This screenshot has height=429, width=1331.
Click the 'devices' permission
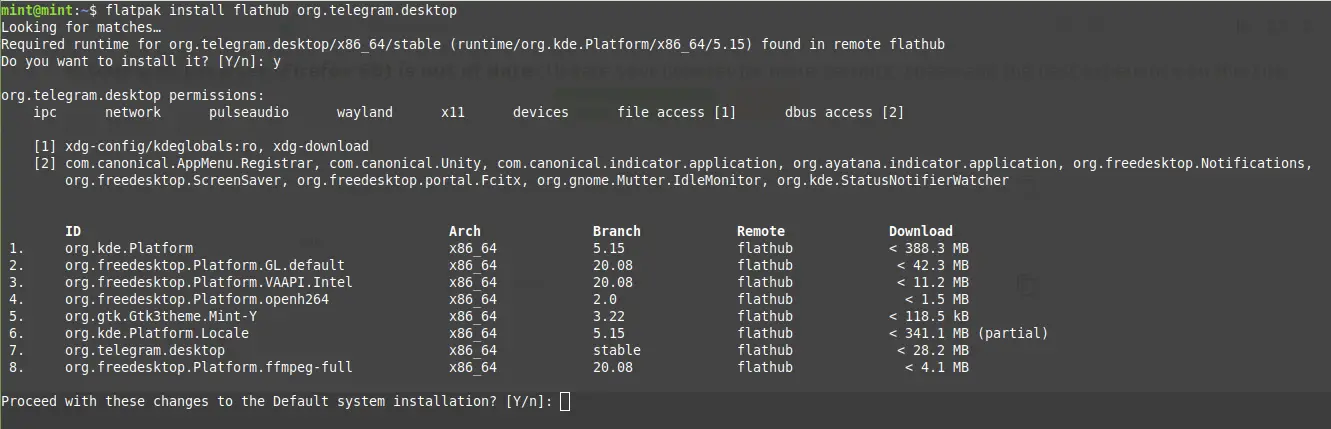coord(541,112)
